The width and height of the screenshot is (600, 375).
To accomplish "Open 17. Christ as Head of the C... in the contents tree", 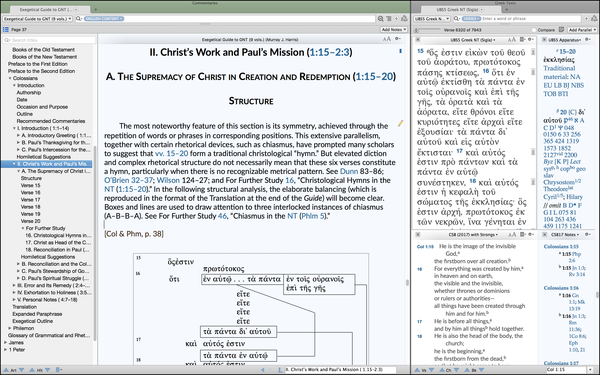I will (58, 242).
